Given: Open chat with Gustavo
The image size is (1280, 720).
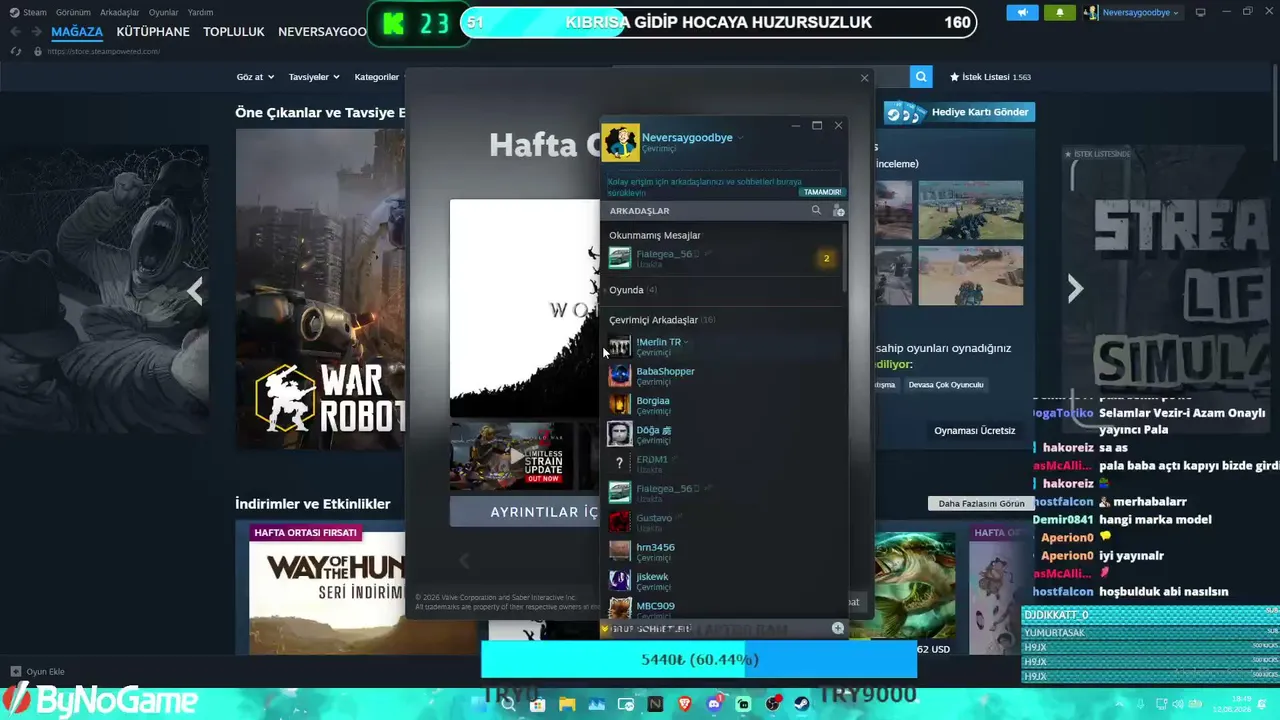Looking at the screenshot, I should pyautogui.click(x=723, y=522).
